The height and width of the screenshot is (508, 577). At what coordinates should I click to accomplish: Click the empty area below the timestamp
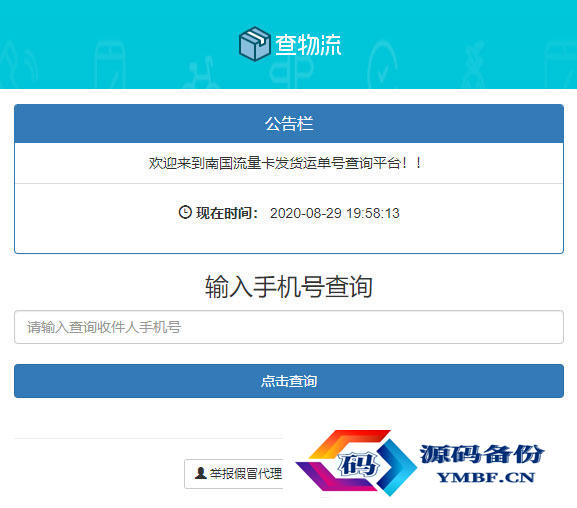pos(289,237)
